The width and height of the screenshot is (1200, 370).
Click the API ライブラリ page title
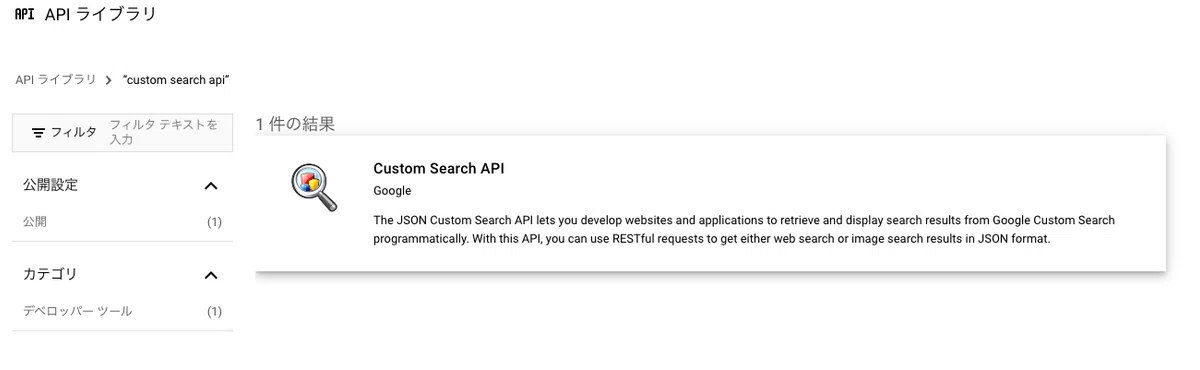tap(100, 15)
